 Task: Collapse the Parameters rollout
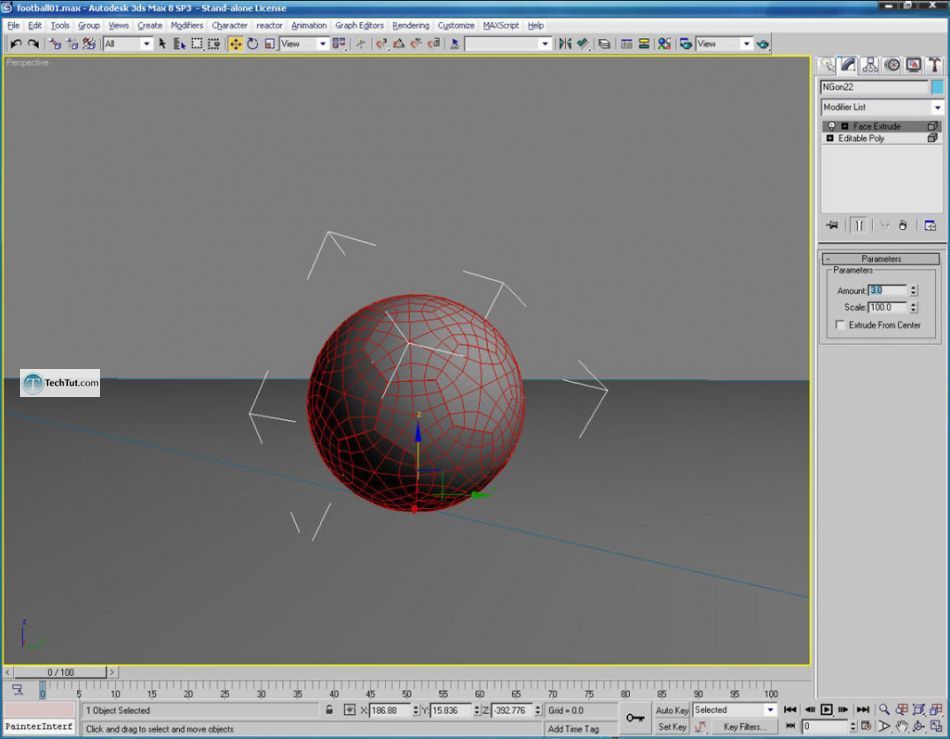880,259
